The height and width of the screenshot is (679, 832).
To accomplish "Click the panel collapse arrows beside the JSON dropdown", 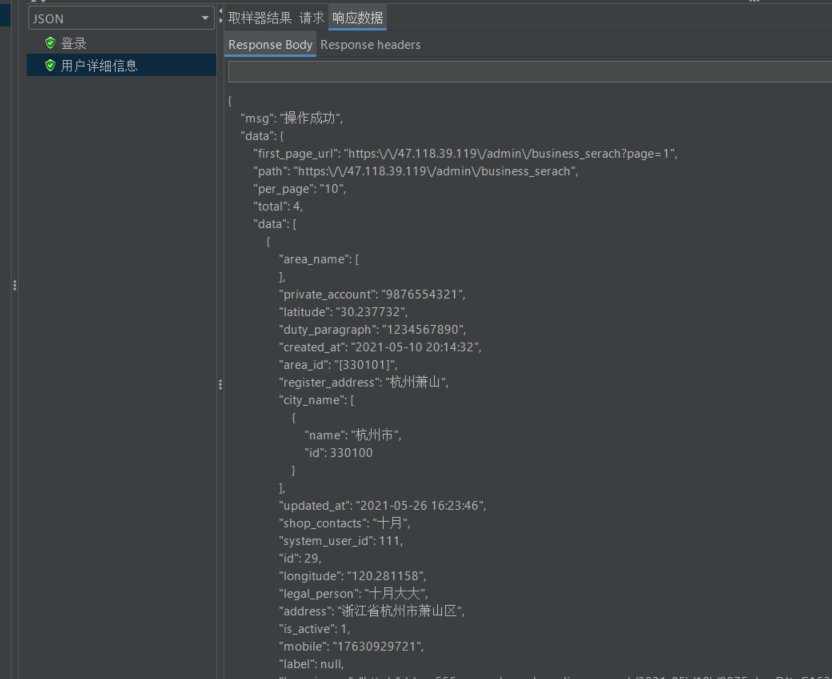I will point(220,15).
